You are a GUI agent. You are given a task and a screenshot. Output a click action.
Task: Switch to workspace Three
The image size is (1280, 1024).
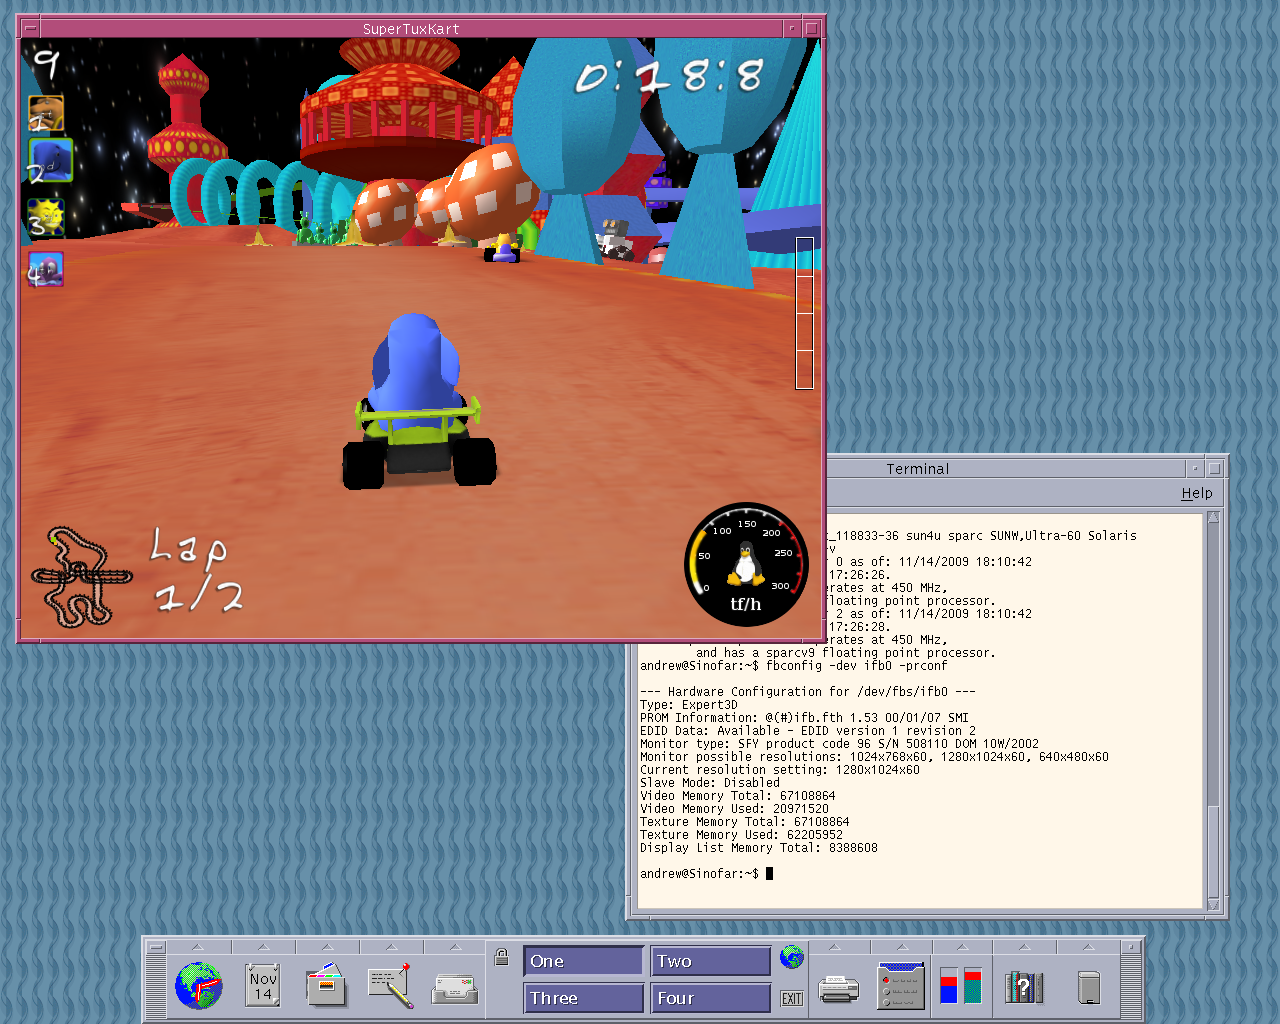(x=583, y=998)
